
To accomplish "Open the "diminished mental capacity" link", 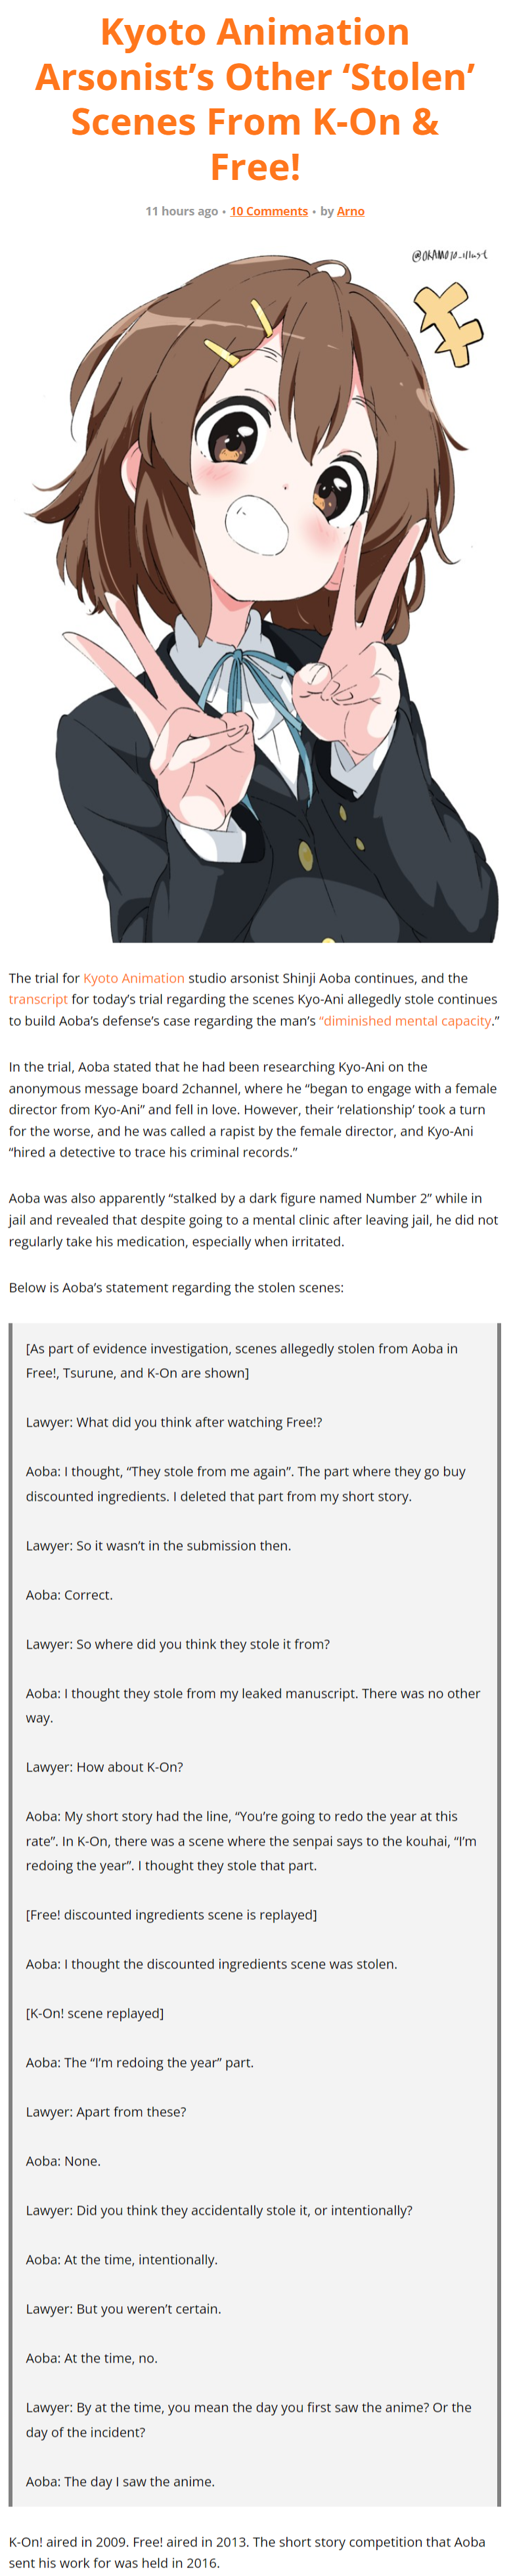I will [x=405, y=1020].
